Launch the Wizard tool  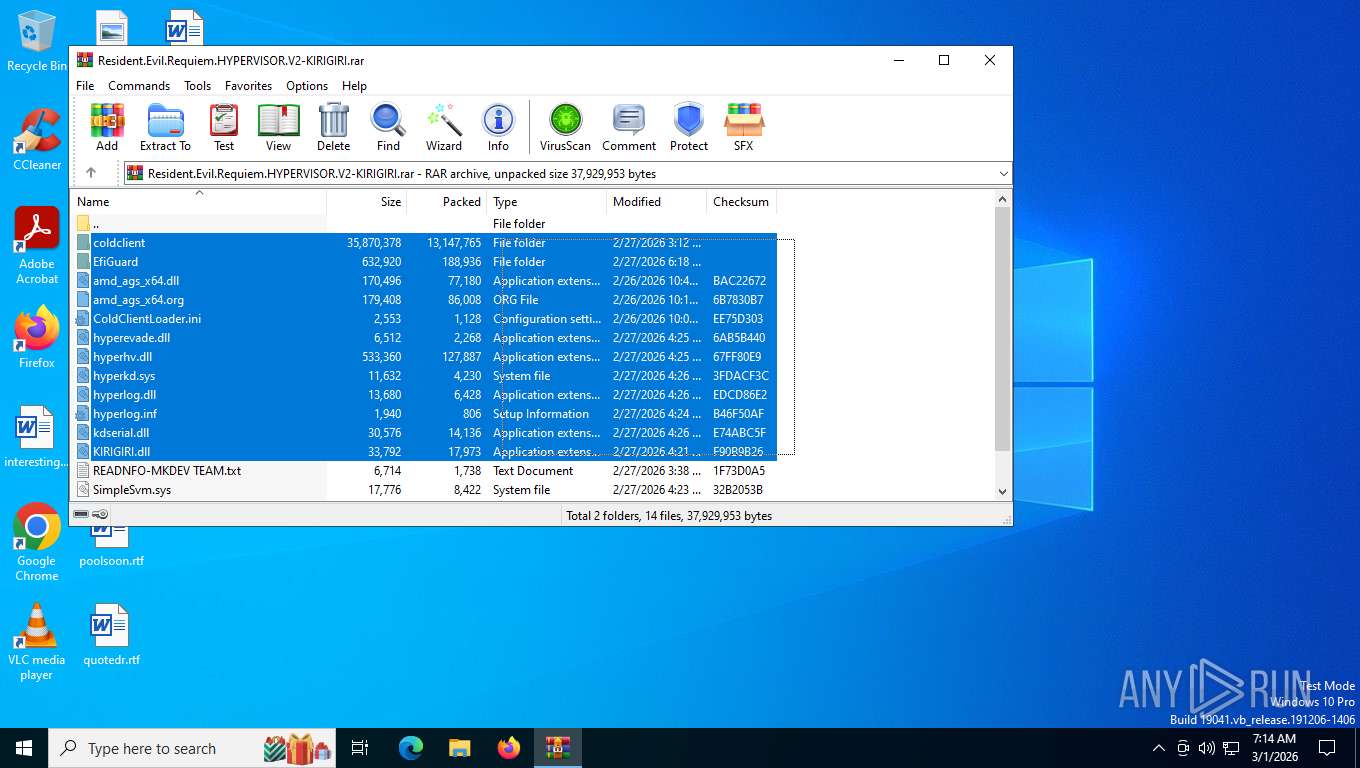click(443, 127)
